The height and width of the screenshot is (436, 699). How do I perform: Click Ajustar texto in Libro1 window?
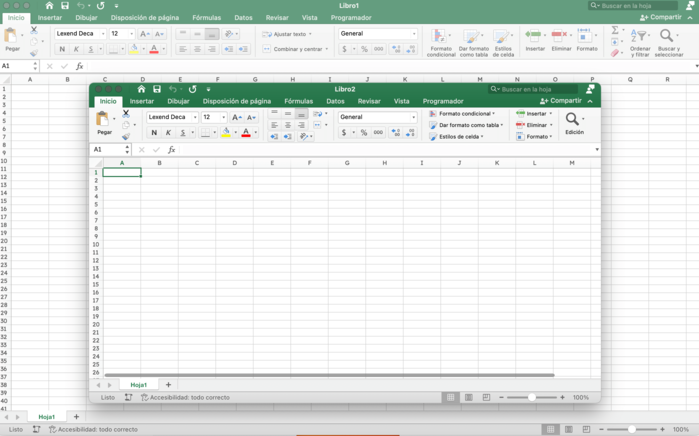287,34
